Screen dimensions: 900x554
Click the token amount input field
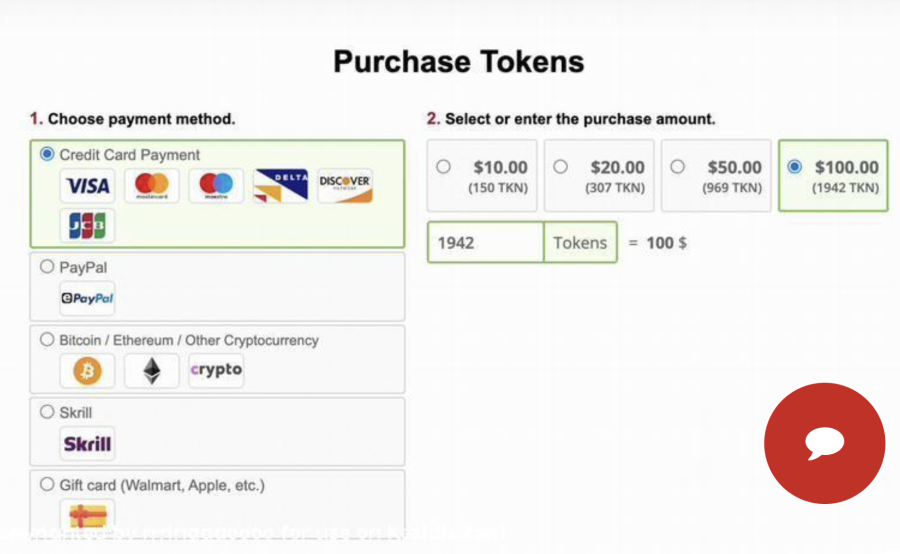coord(486,243)
